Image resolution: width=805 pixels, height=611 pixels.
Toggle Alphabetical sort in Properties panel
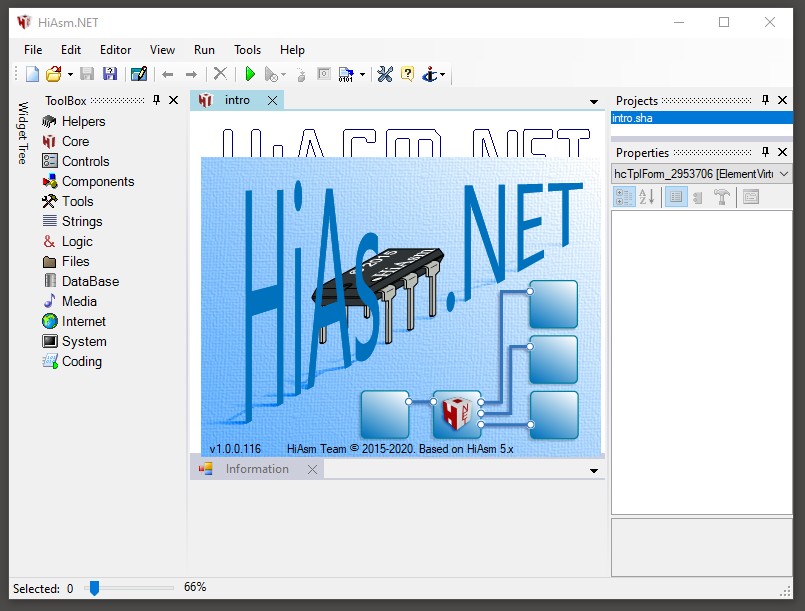[646, 197]
